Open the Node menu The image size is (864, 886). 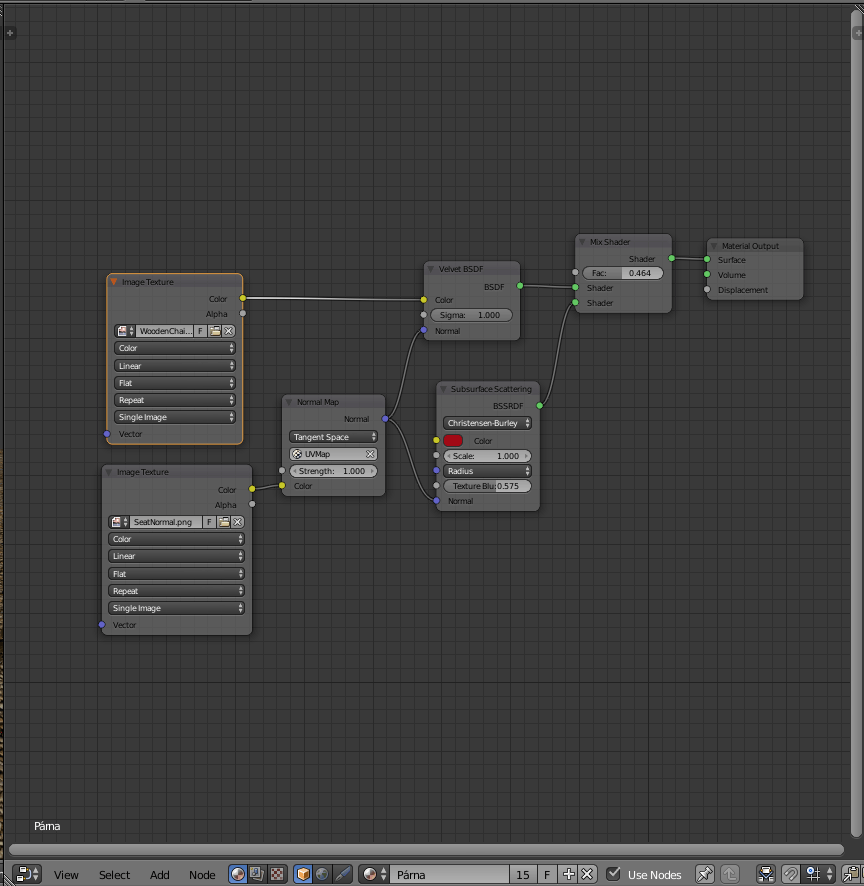[202, 875]
